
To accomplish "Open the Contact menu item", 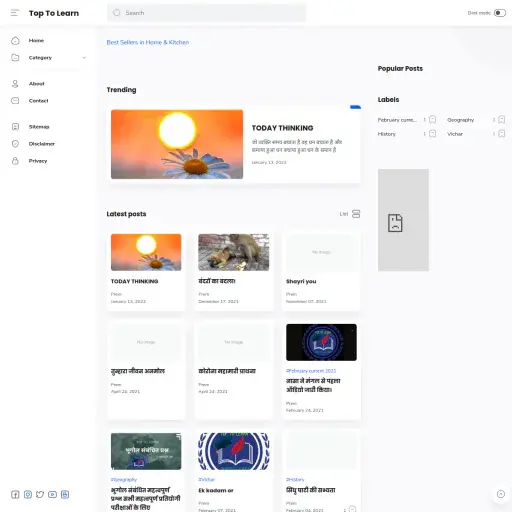I will 39,101.
